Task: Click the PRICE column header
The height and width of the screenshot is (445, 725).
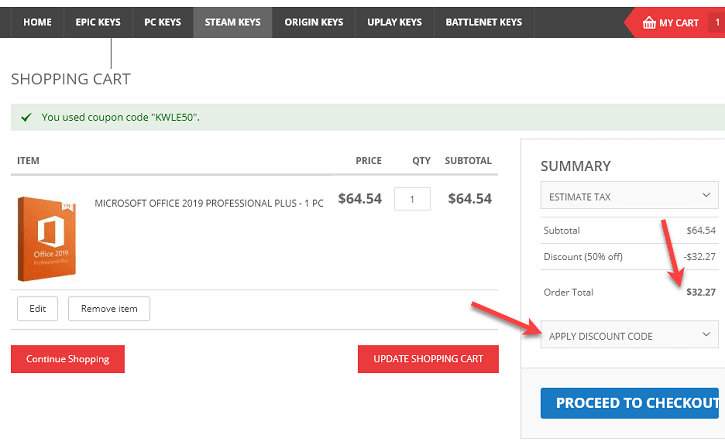Action: click(369, 161)
